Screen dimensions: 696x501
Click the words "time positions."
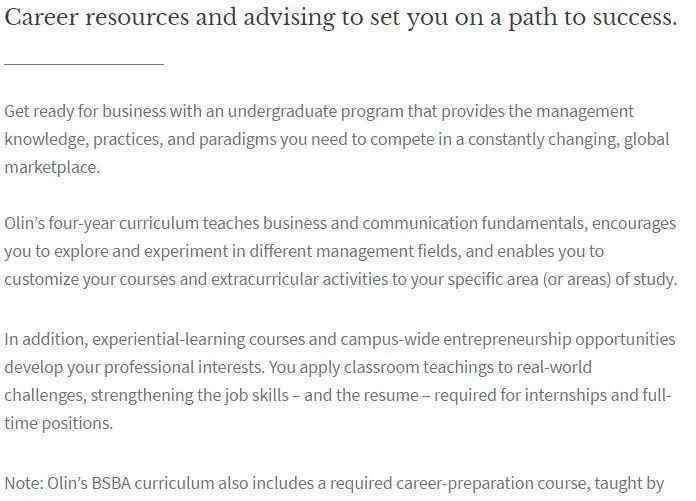59,423
